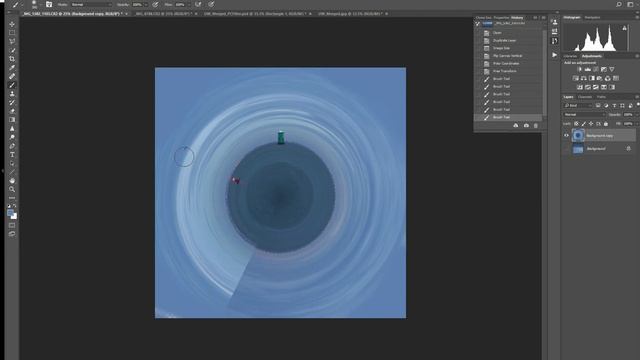Screen dimensions: 640x360
Task: Toggle visibility of Background copy layer
Action: [566, 136]
